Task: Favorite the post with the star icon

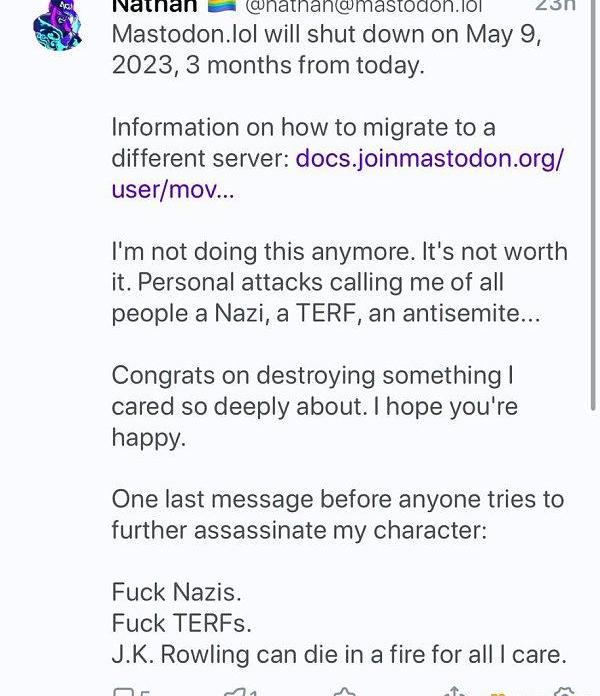Action: (344, 691)
